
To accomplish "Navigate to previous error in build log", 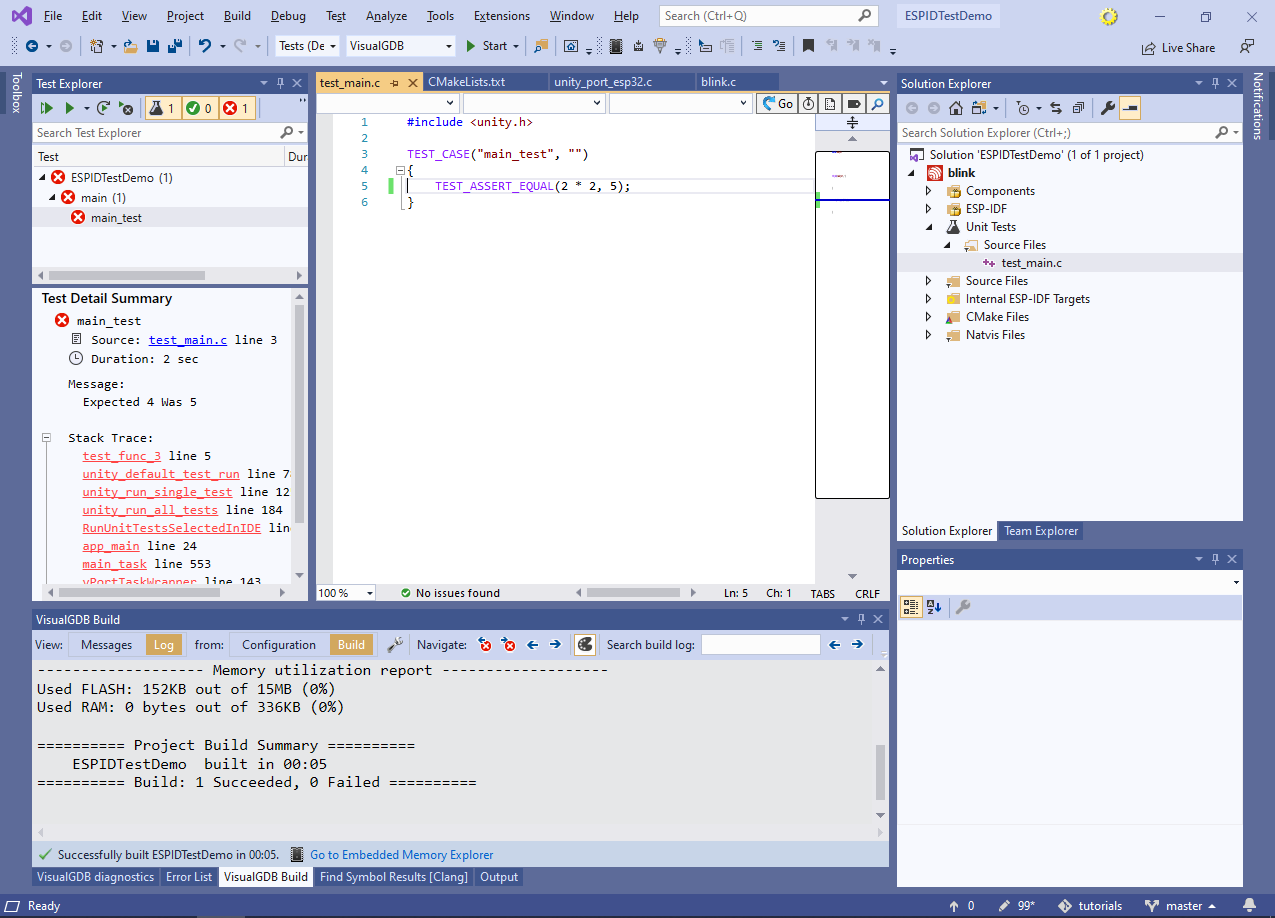I will 485,645.
